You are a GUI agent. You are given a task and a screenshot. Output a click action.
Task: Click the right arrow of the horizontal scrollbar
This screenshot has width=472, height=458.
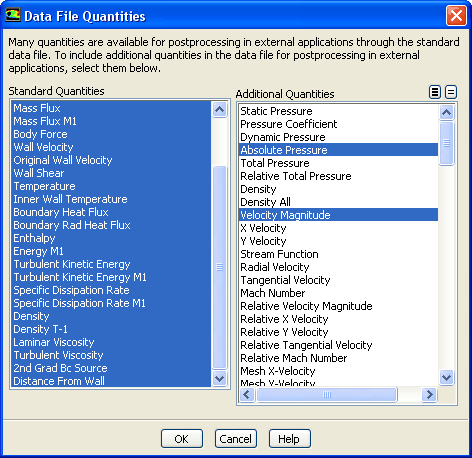click(x=429, y=395)
